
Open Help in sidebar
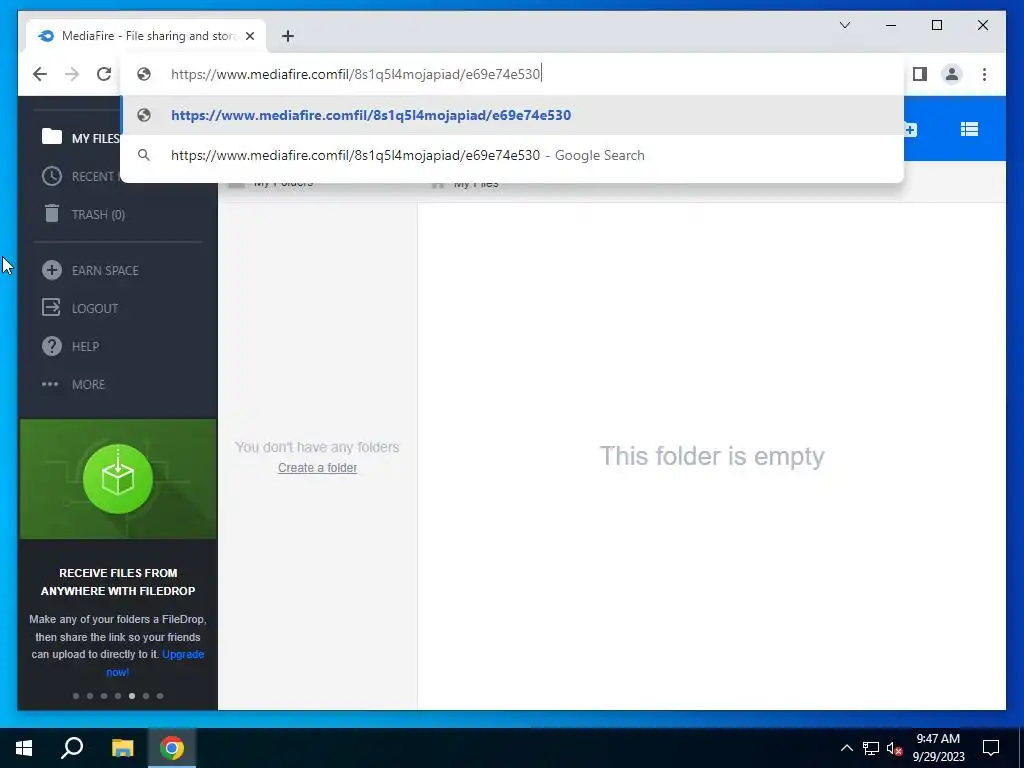click(71, 346)
